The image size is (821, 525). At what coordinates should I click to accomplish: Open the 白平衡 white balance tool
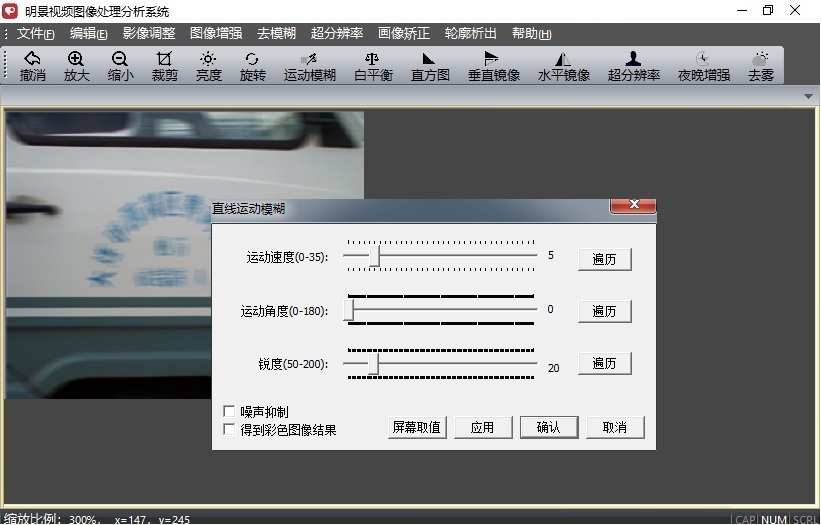click(372, 66)
